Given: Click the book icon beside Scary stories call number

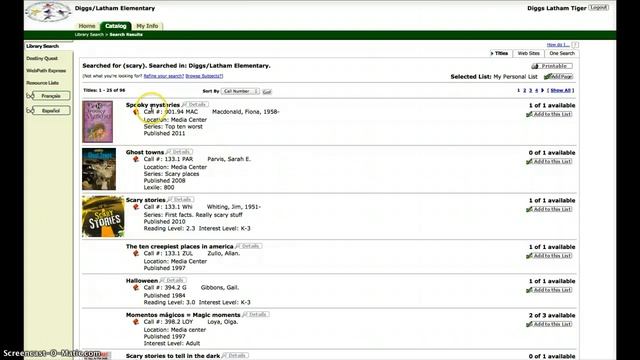Looking at the screenshot, I should click(136, 207).
